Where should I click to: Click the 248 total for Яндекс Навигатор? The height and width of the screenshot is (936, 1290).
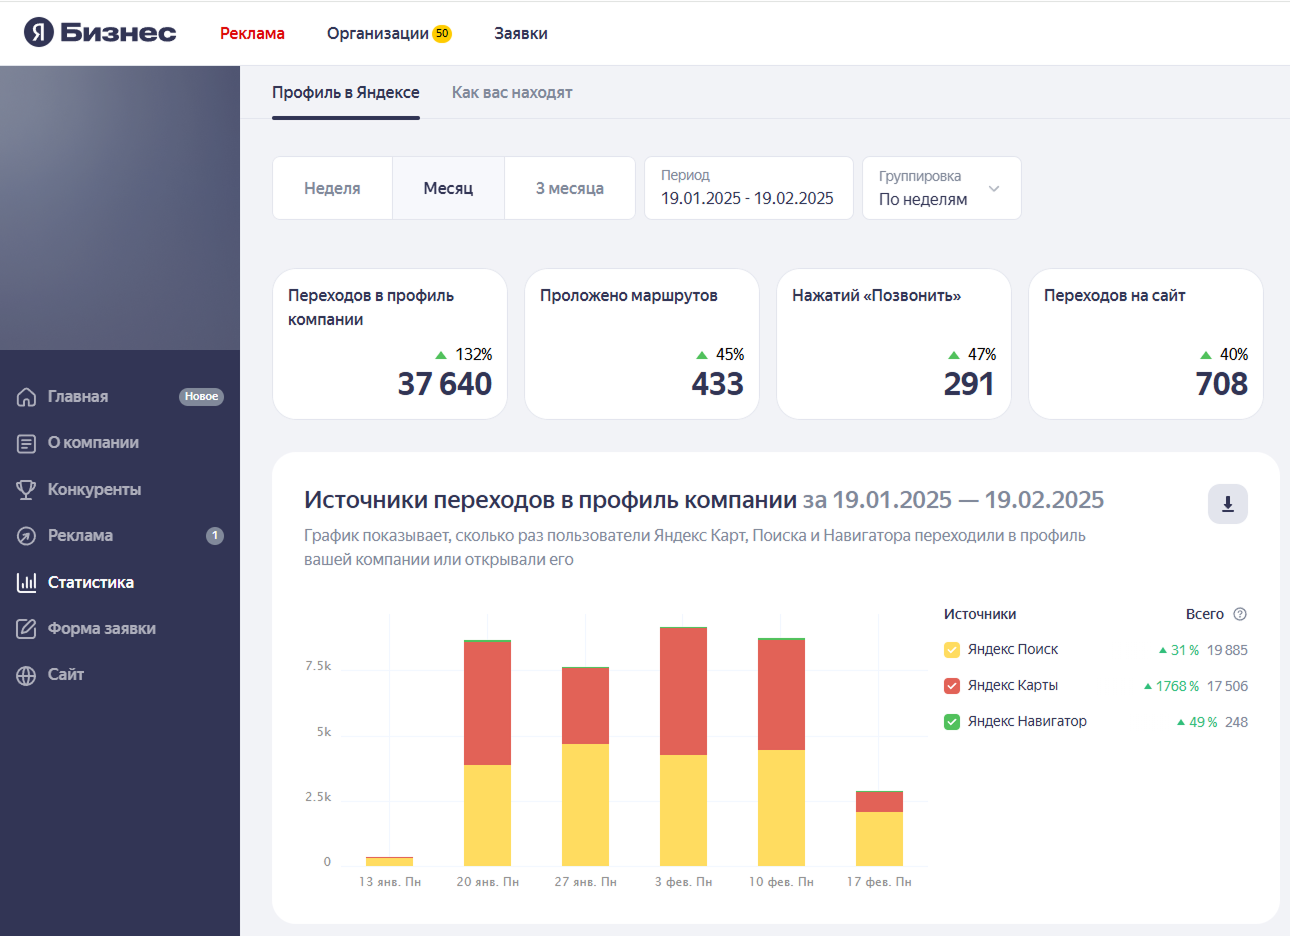[x=1236, y=722]
